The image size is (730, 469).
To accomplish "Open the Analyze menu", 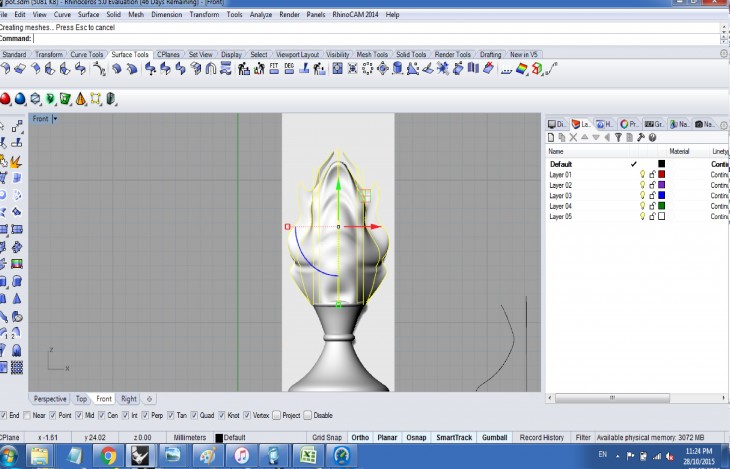I will (262, 15).
